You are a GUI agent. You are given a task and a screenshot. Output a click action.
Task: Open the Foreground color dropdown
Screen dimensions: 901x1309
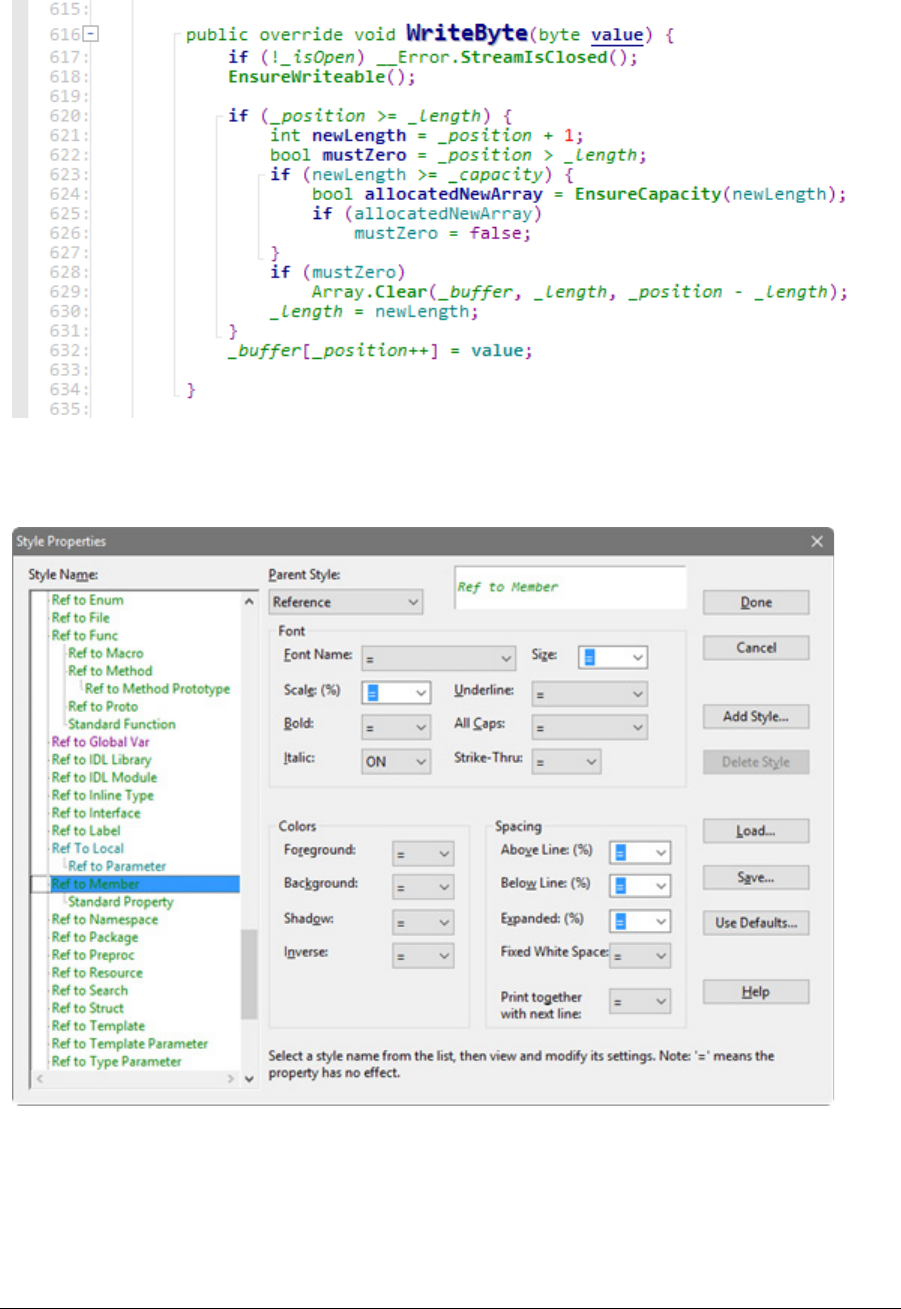pyautogui.click(x=422, y=853)
